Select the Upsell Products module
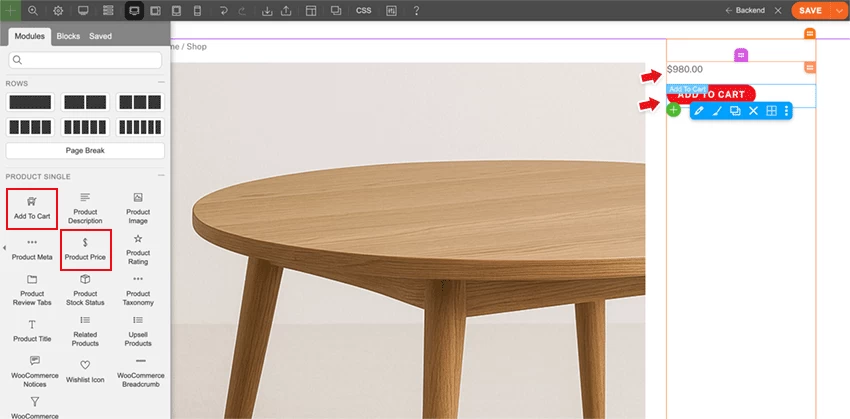This screenshot has height=419, width=850. (138, 331)
